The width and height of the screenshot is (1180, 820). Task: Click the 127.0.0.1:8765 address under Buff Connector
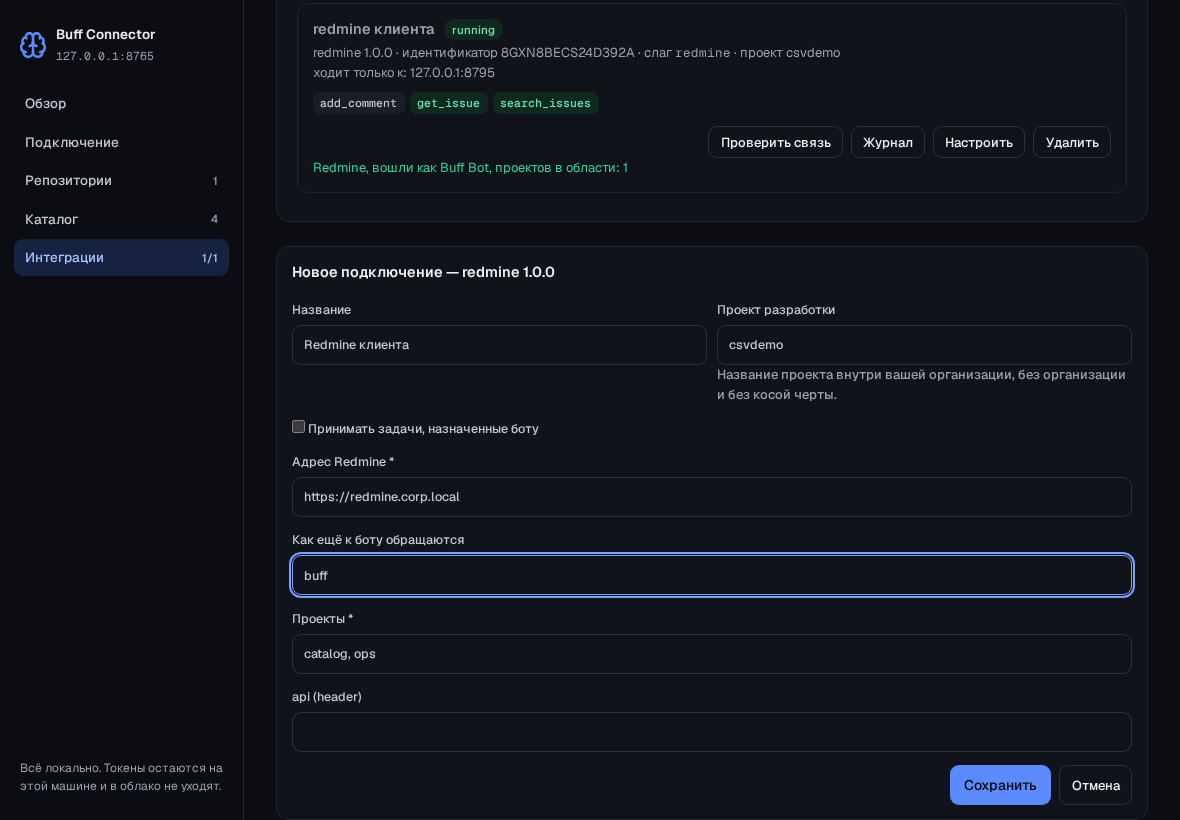[105, 56]
